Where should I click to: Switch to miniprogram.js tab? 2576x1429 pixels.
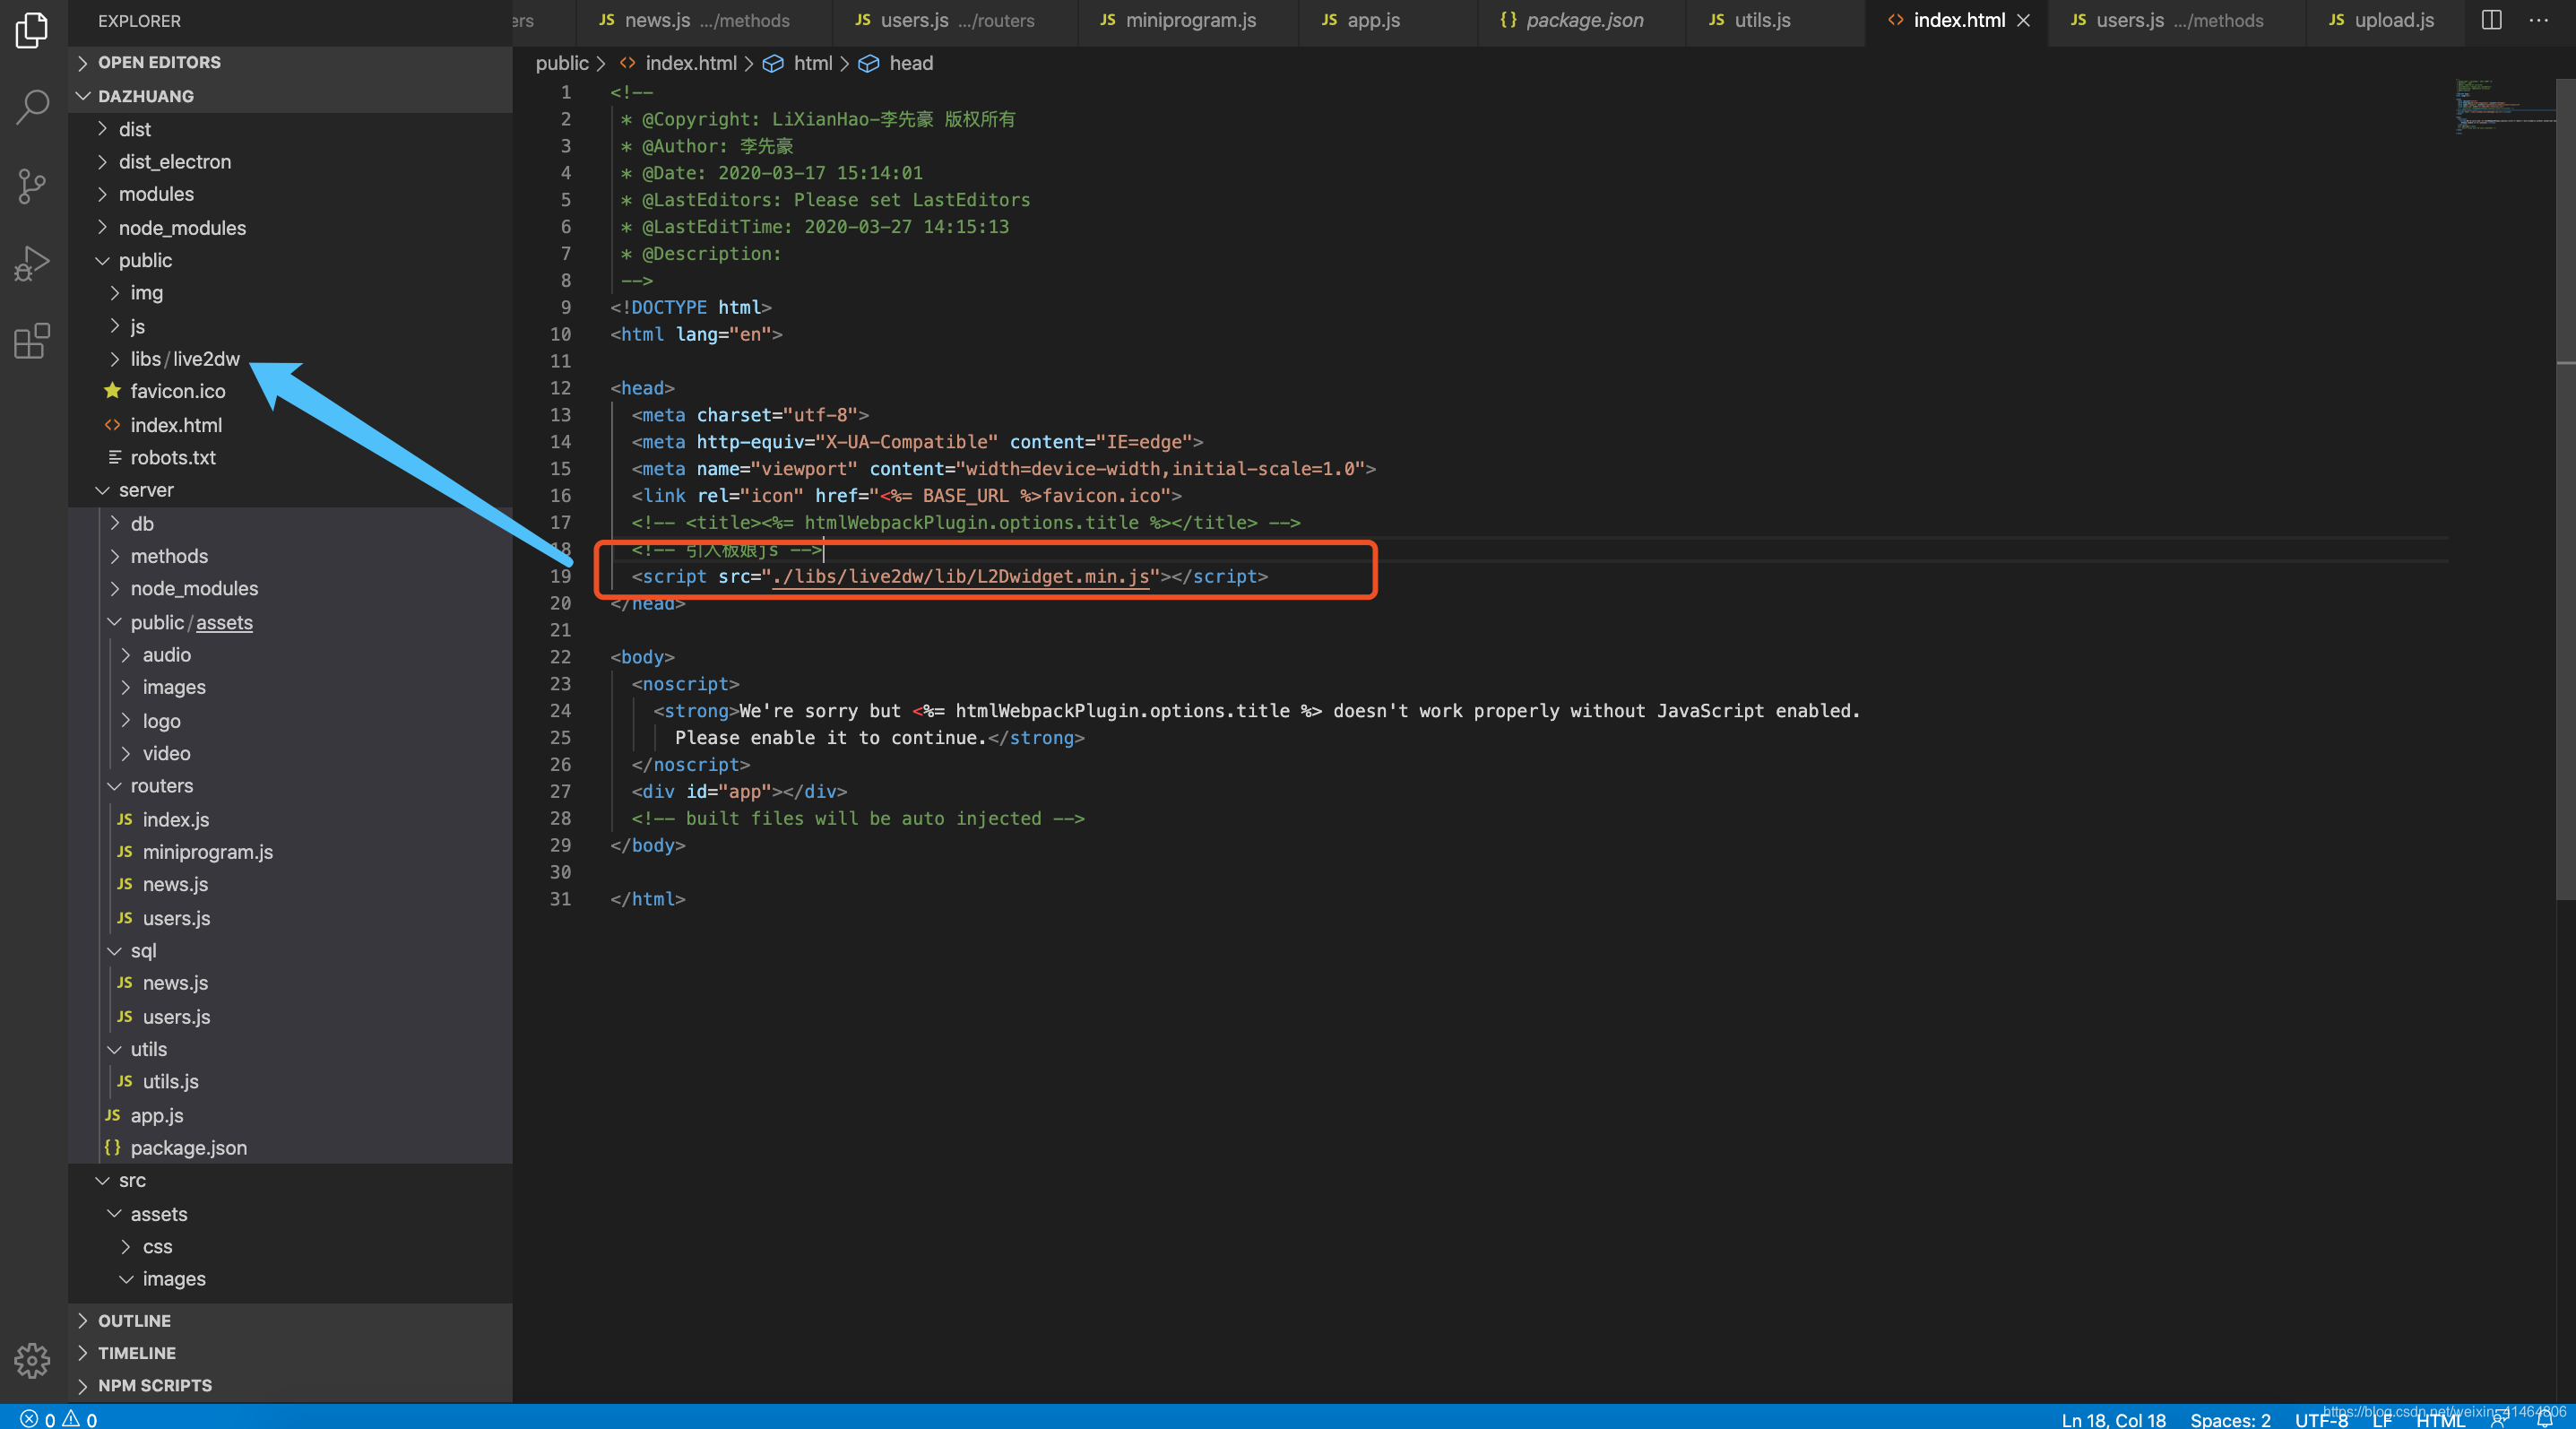coord(1189,20)
